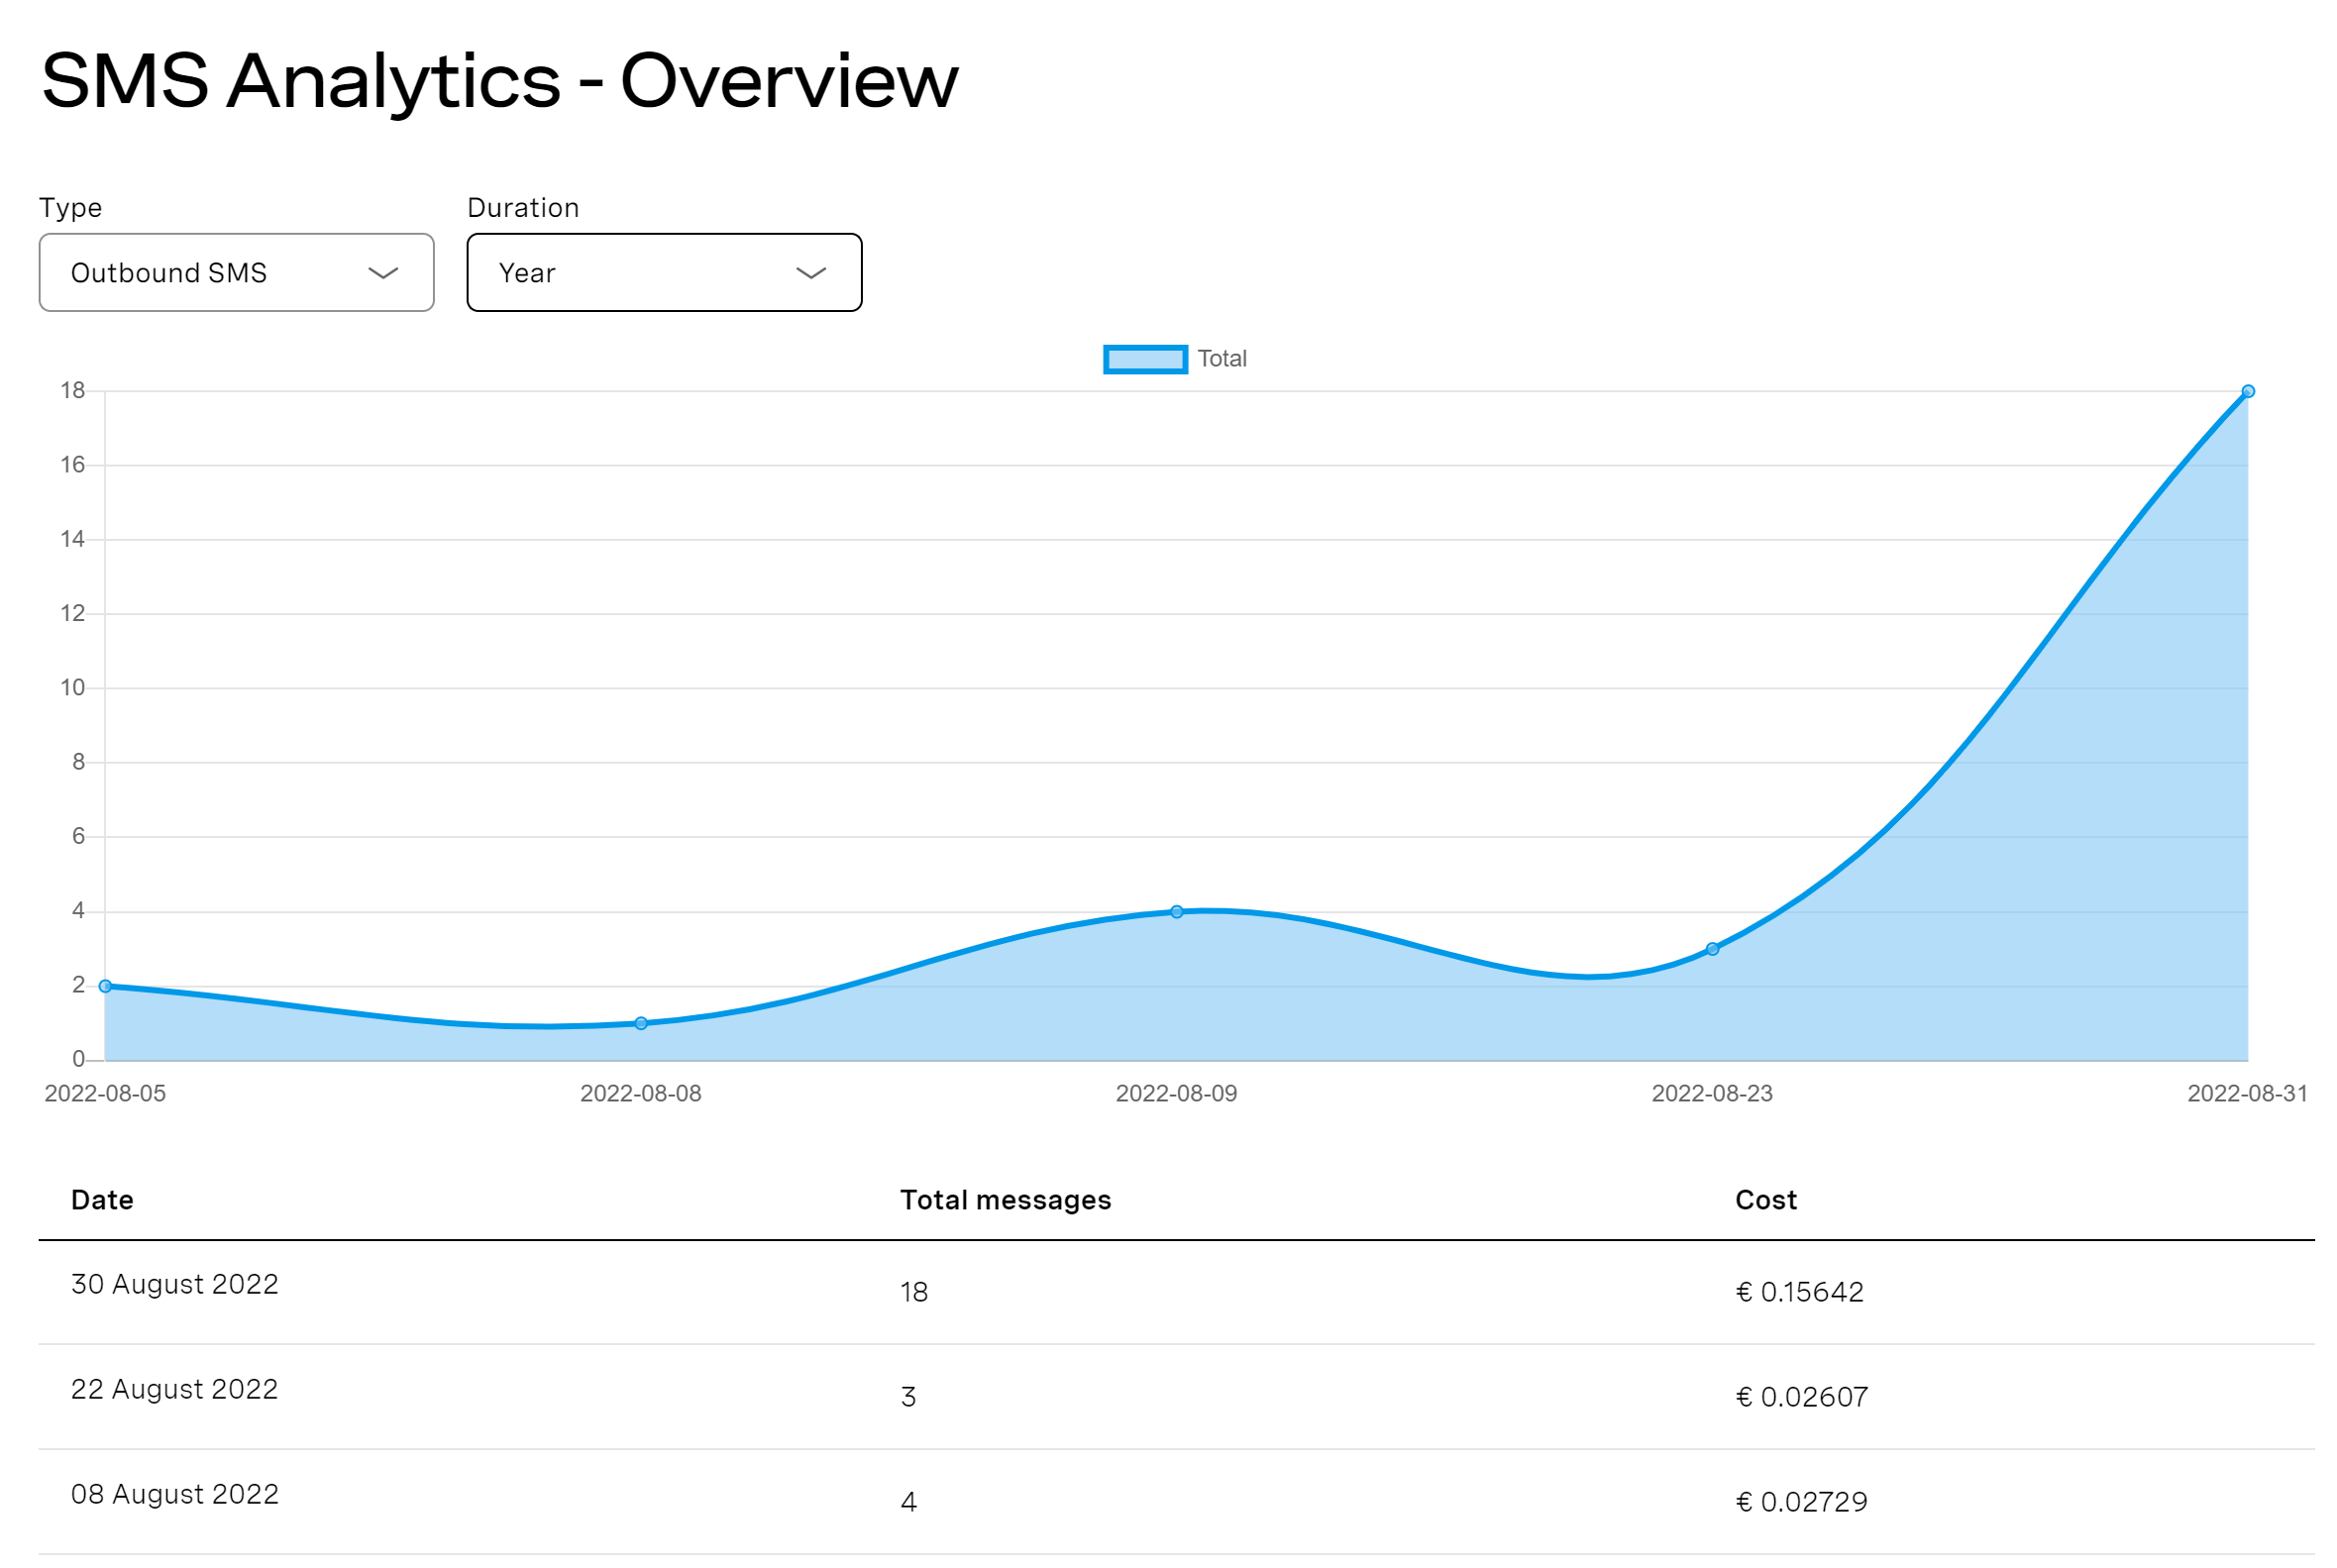Click the 2022-08-05 x-axis label
The image size is (2337, 1568).
105,1093
